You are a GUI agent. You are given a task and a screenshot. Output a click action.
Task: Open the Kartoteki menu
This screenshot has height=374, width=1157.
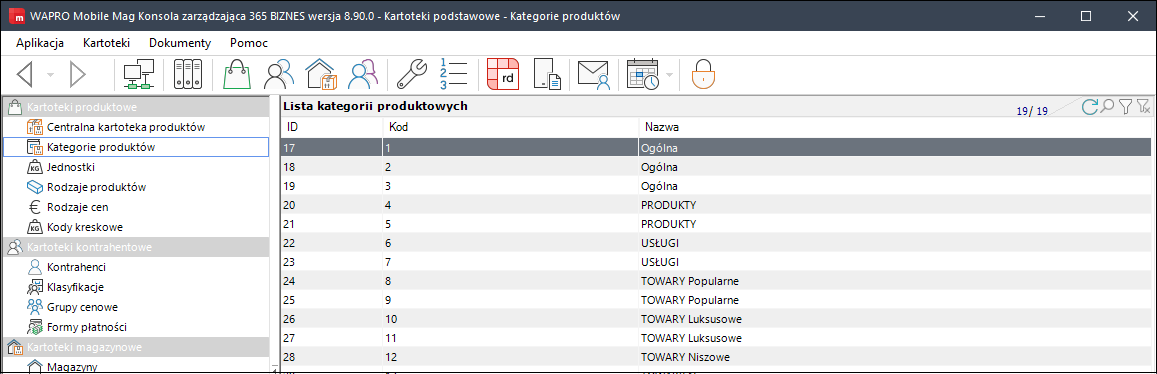(106, 43)
